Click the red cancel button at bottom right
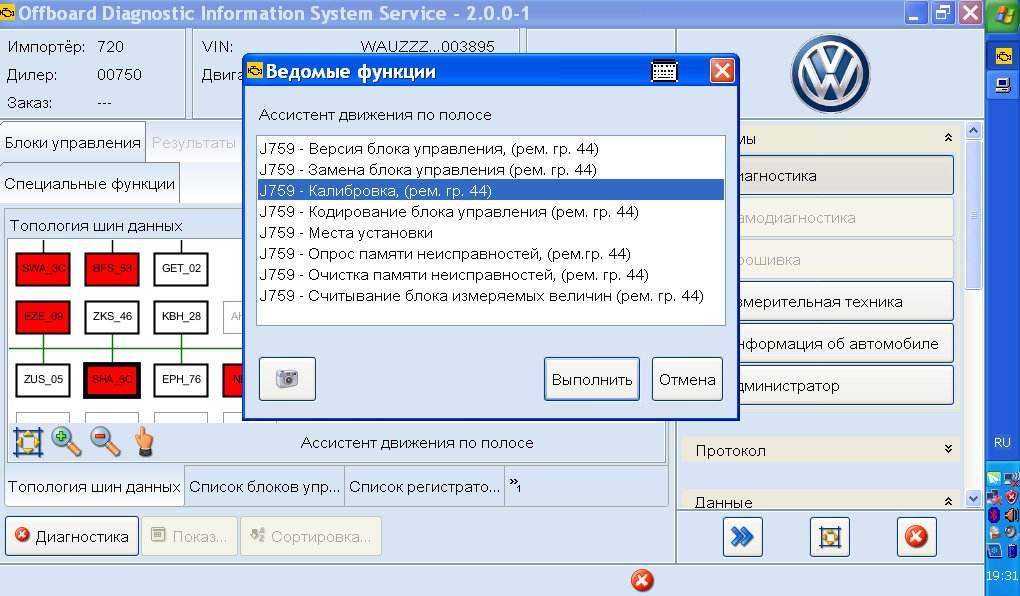 pyautogui.click(x=917, y=537)
